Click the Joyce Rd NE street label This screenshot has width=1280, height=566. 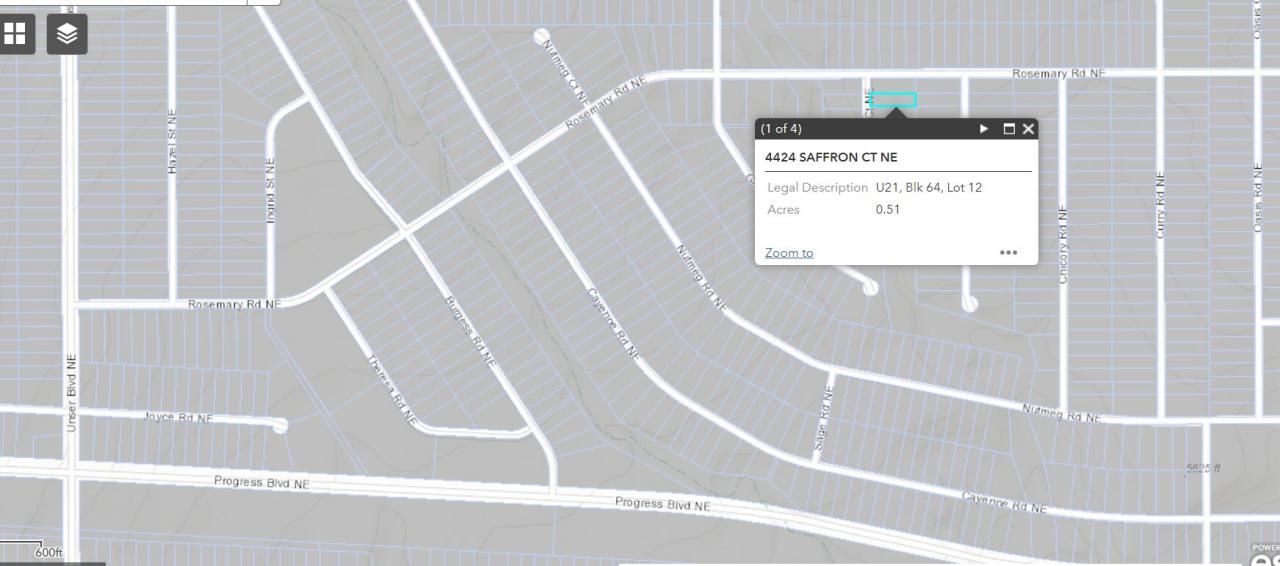[179, 417]
